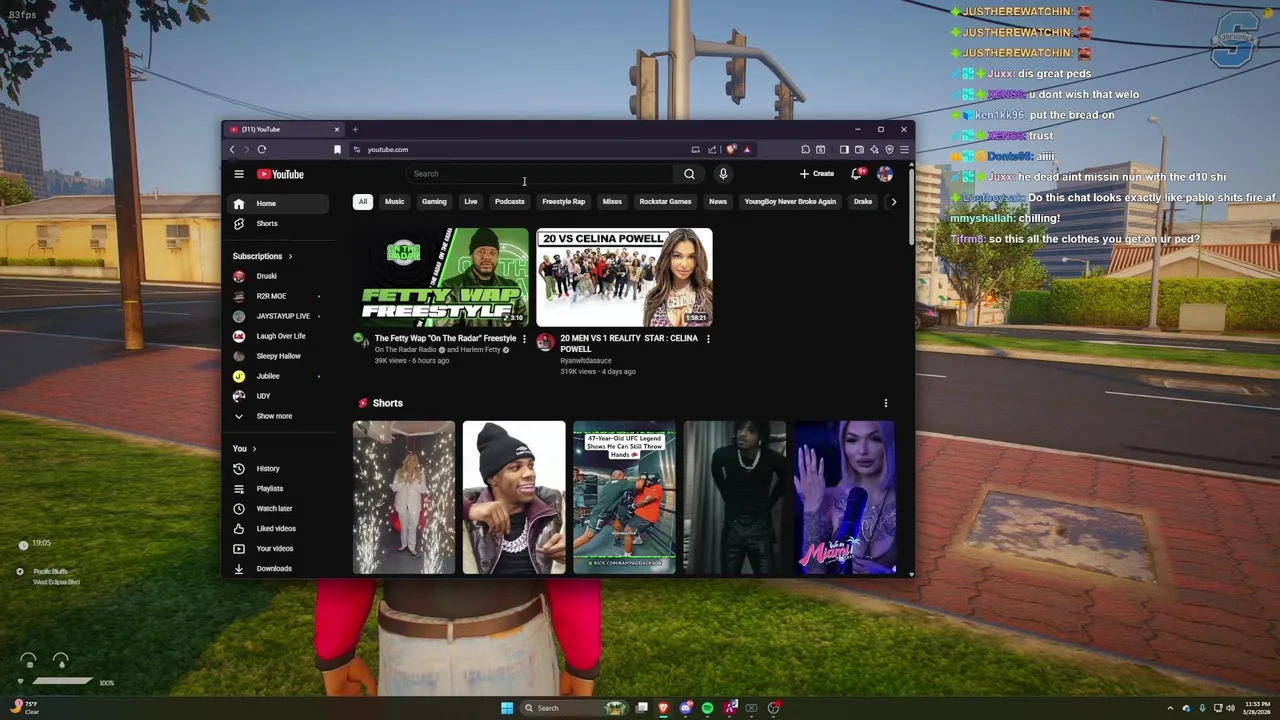This screenshot has width=1280, height=720.
Task: Open Discord from the taskbar
Action: click(x=686, y=708)
